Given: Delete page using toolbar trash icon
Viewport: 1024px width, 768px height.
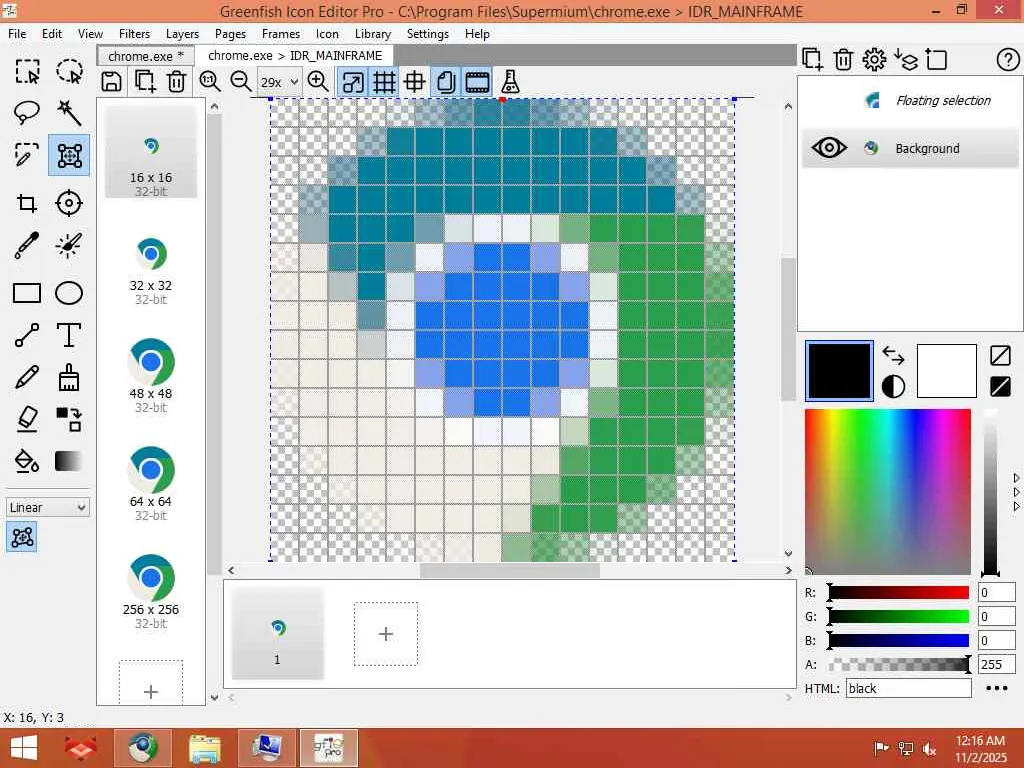Looking at the screenshot, I should [176, 82].
